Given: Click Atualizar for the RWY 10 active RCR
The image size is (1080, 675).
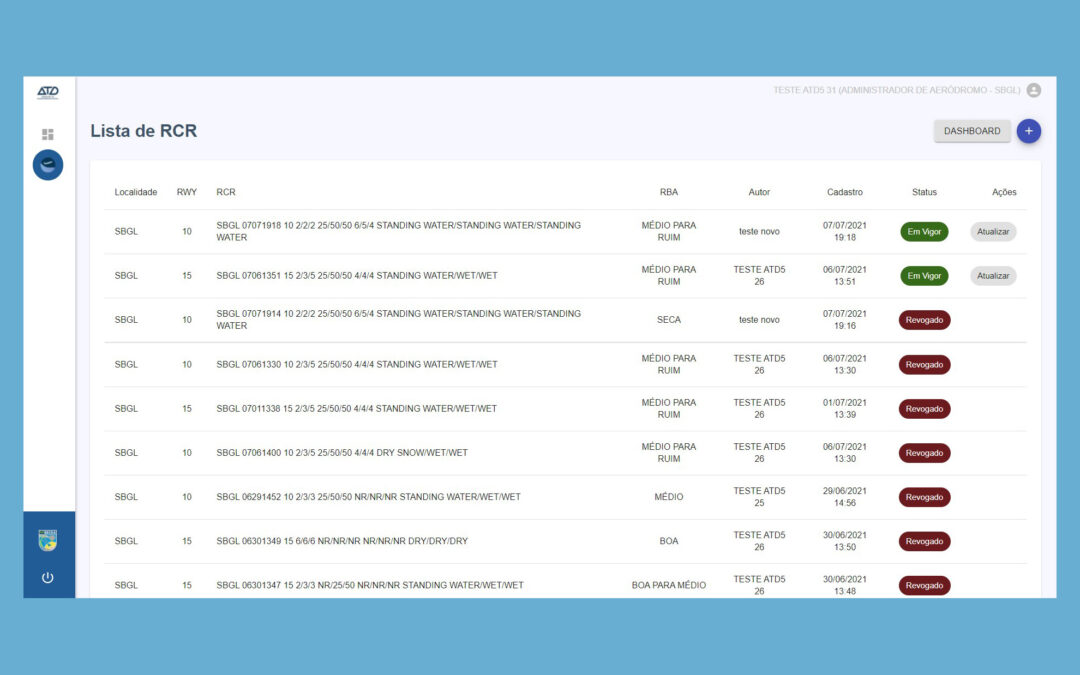Looking at the screenshot, I should (x=993, y=232).
